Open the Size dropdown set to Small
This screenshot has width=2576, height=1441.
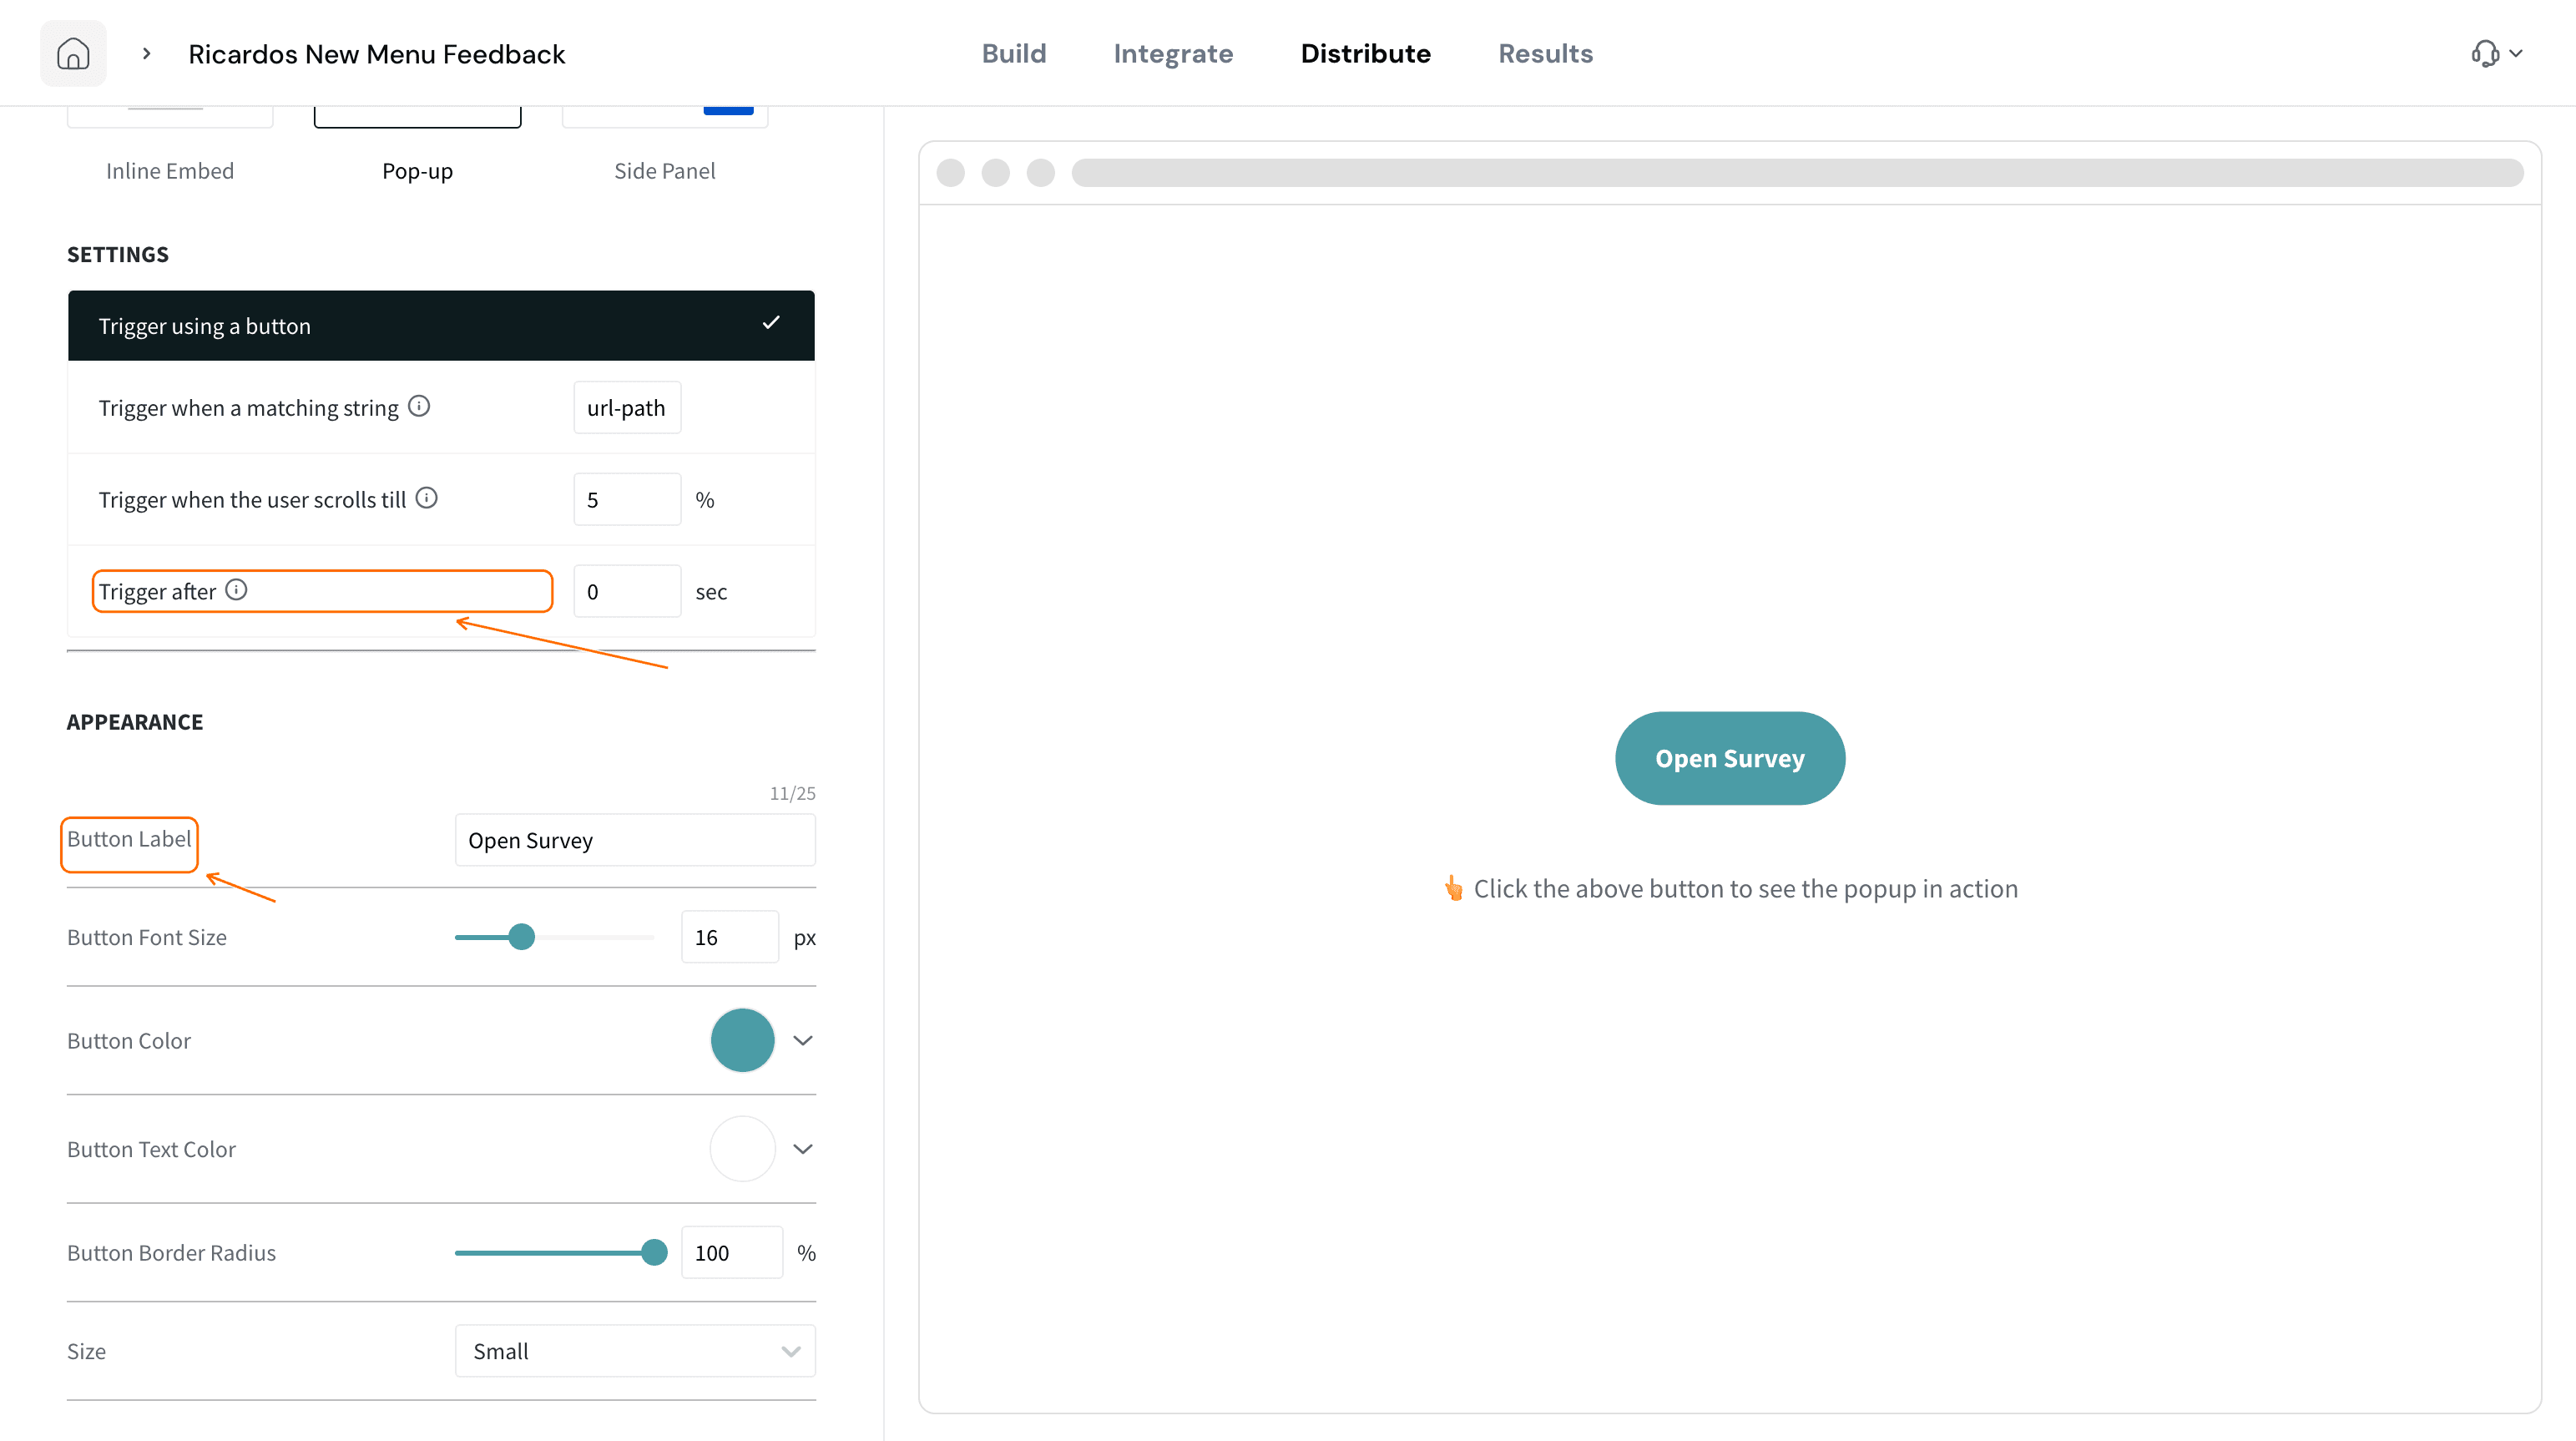(635, 1351)
